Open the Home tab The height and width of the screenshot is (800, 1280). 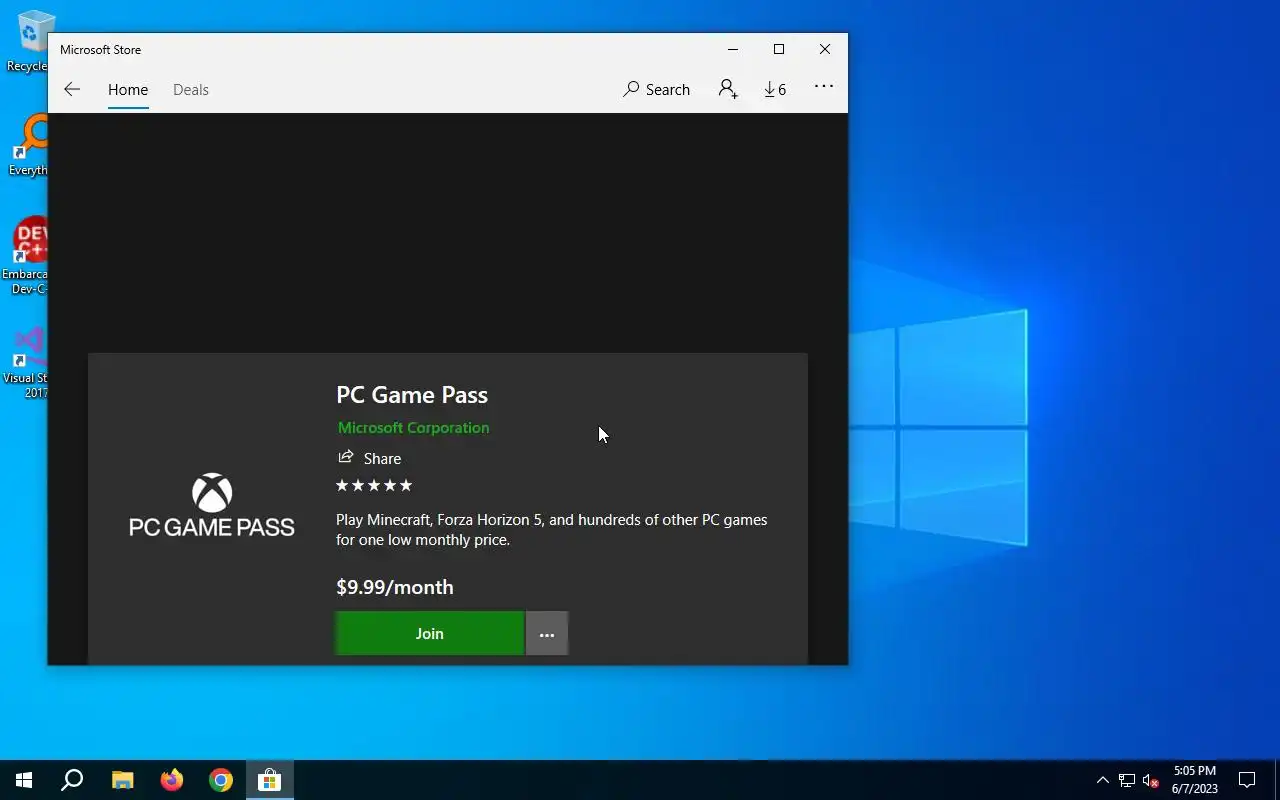[128, 89]
